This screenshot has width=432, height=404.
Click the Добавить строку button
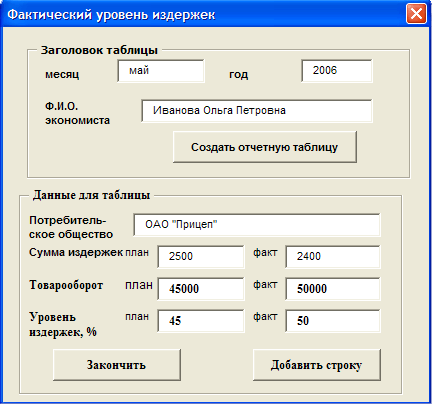[x=317, y=365]
